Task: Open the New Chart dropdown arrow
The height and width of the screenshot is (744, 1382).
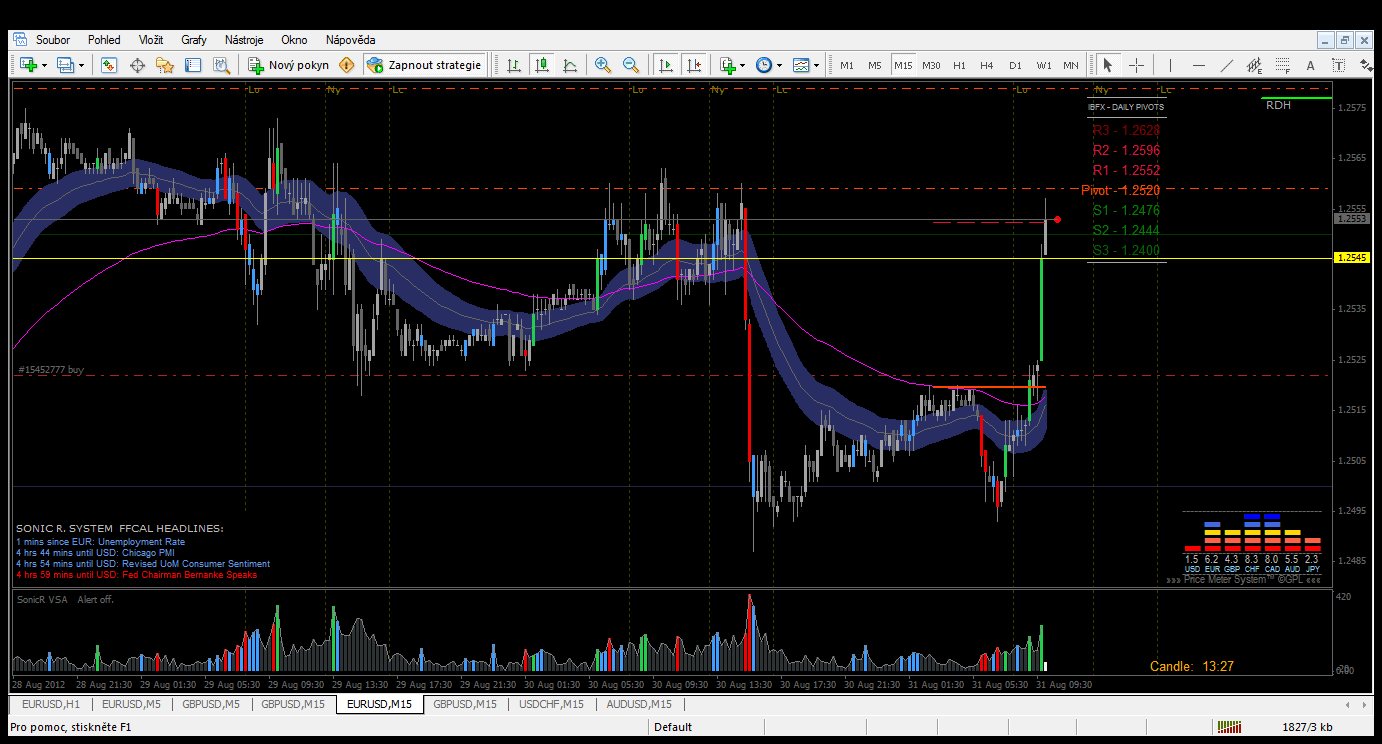Action: [45, 65]
